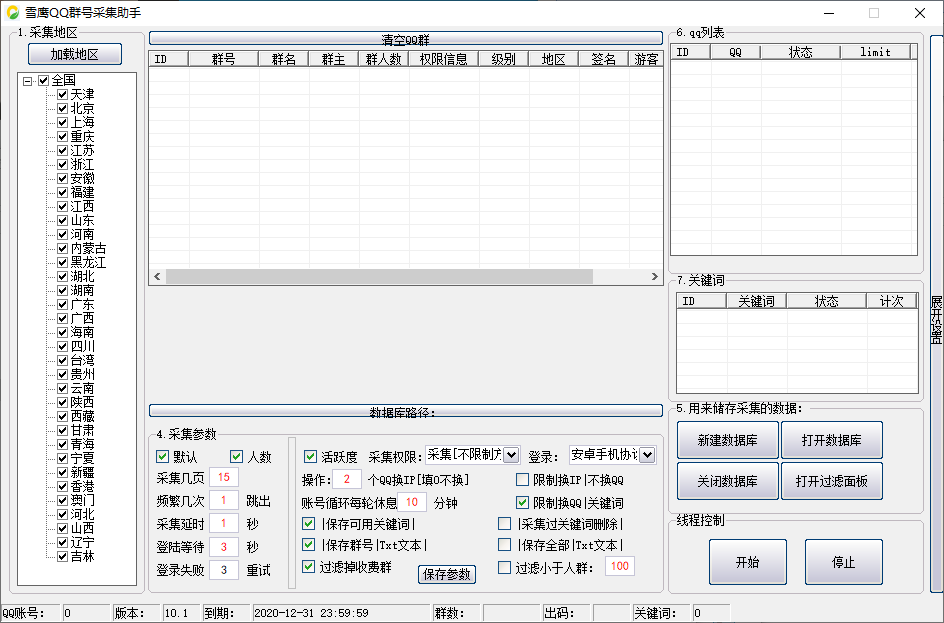
Task: Click the expiry date 2020-12-31 status field
Action: (341, 613)
